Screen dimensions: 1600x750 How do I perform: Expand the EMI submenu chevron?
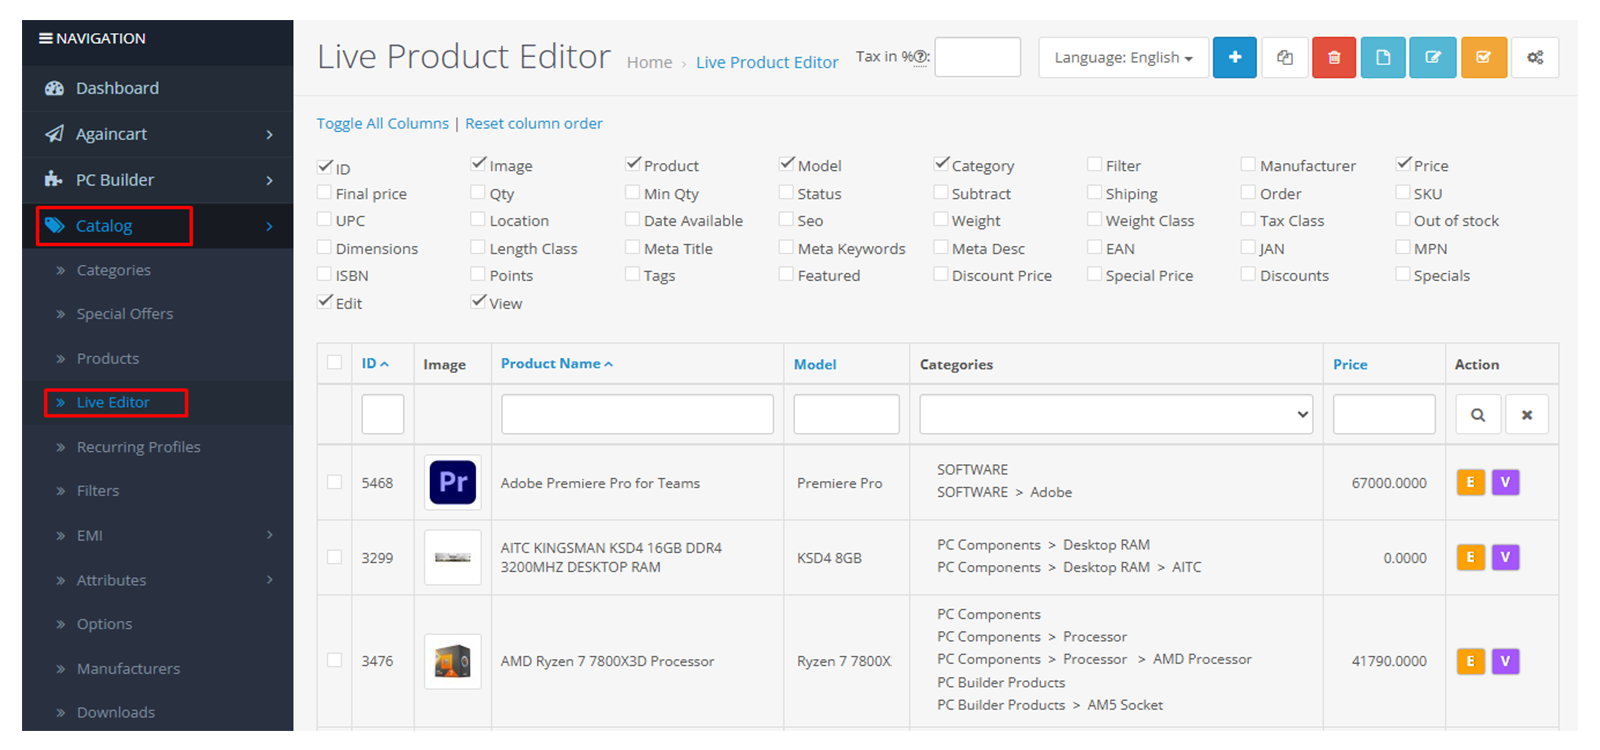pyautogui.click(x=269, y=536)
